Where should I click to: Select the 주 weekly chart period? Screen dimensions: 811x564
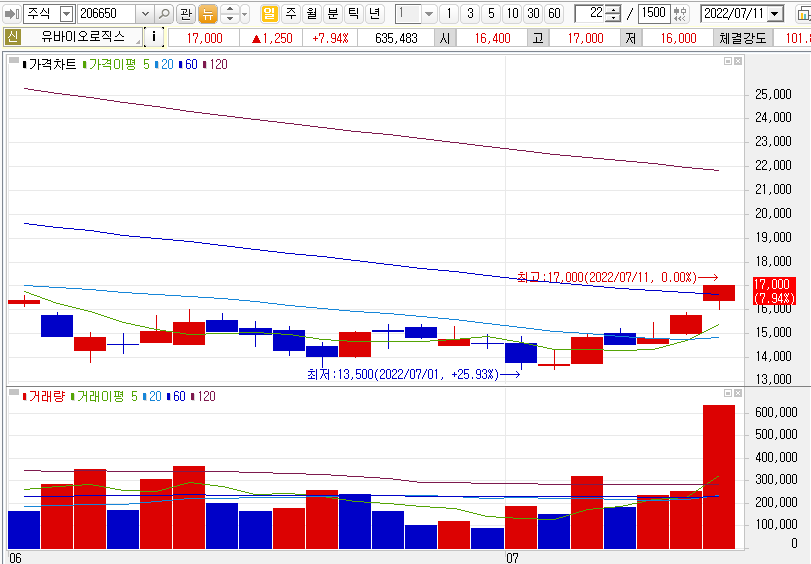291,14
